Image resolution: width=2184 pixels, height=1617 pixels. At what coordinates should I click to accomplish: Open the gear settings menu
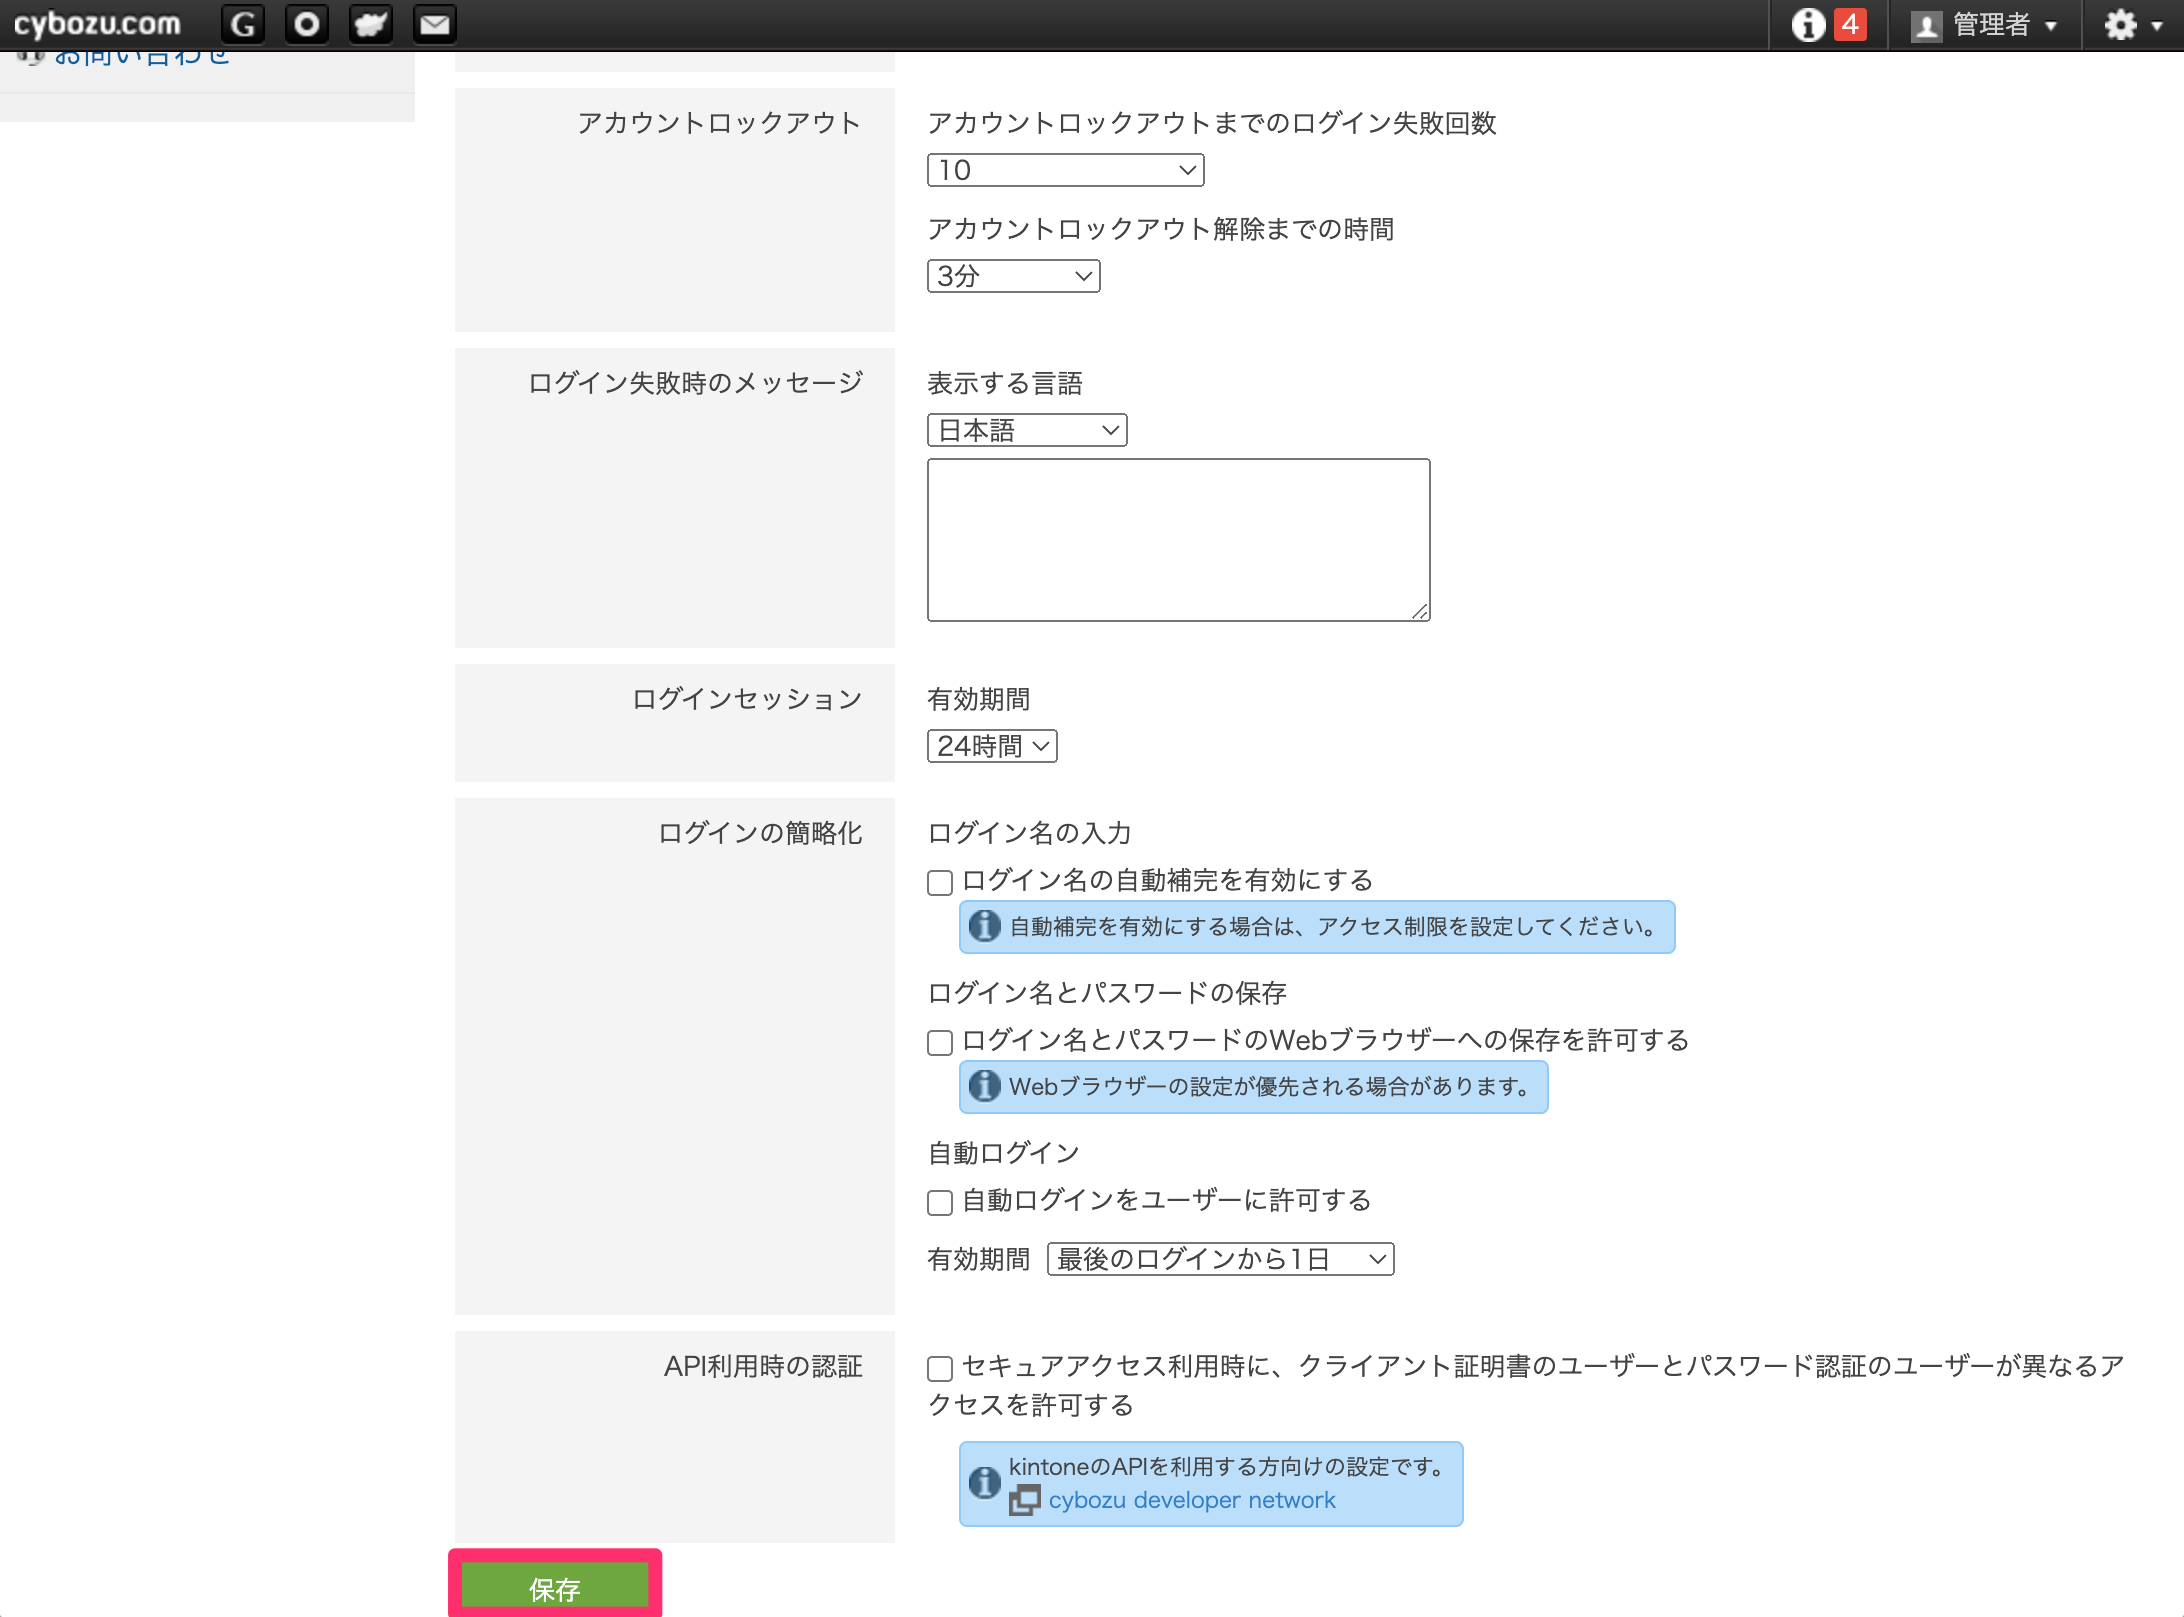point(2133,24)
